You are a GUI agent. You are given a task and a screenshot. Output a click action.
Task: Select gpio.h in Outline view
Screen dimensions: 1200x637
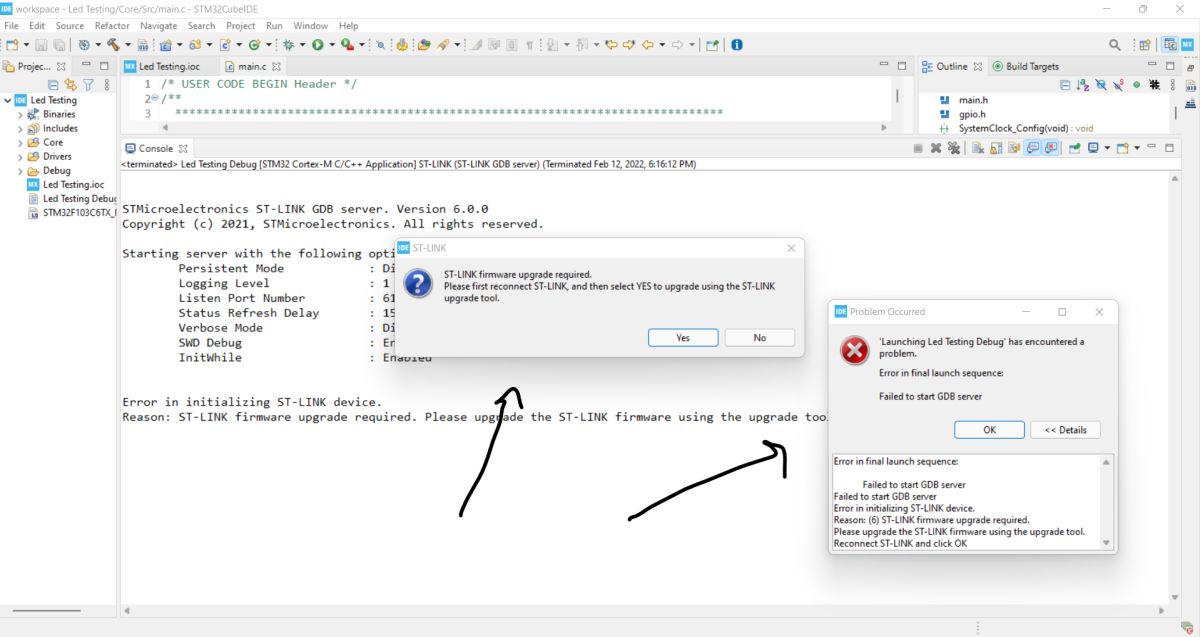click(x=973, y=114)
